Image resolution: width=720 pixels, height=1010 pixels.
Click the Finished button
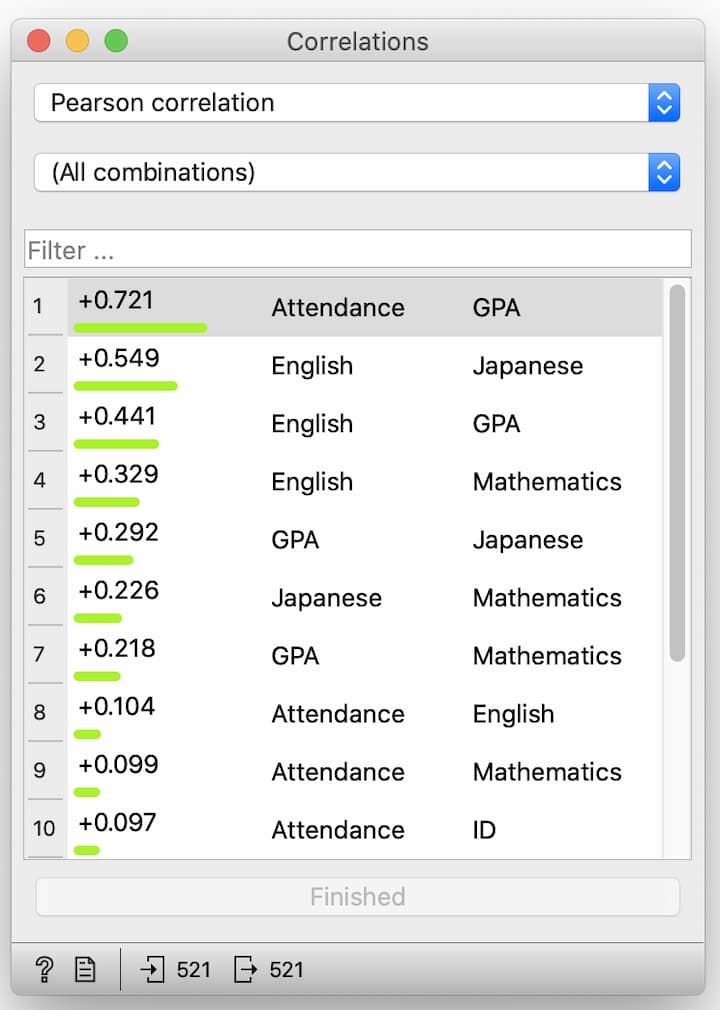357,897
